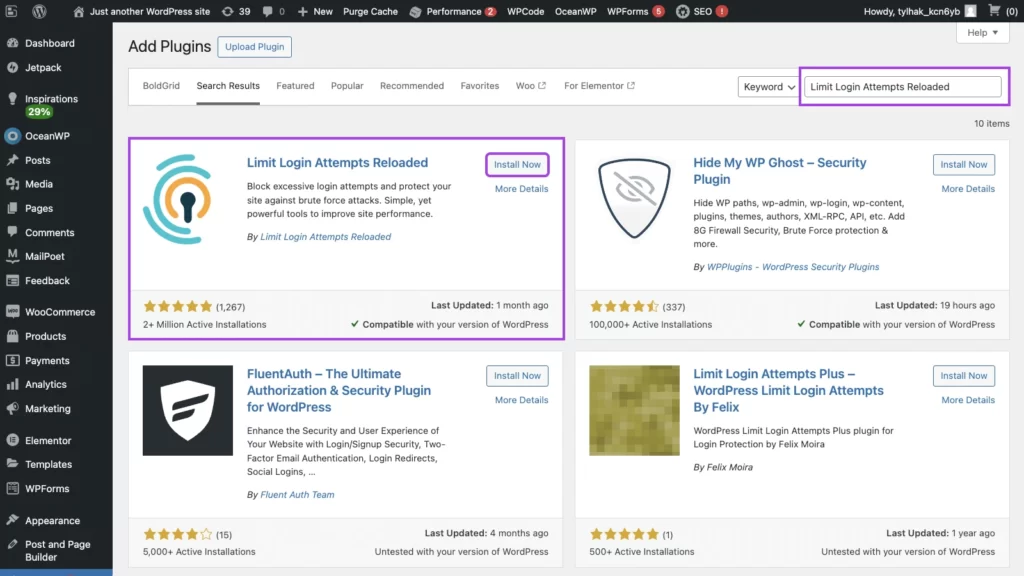Click the FluentAuth shield logo thumbnail
1024x576 pixels.
tap(187, 410)
